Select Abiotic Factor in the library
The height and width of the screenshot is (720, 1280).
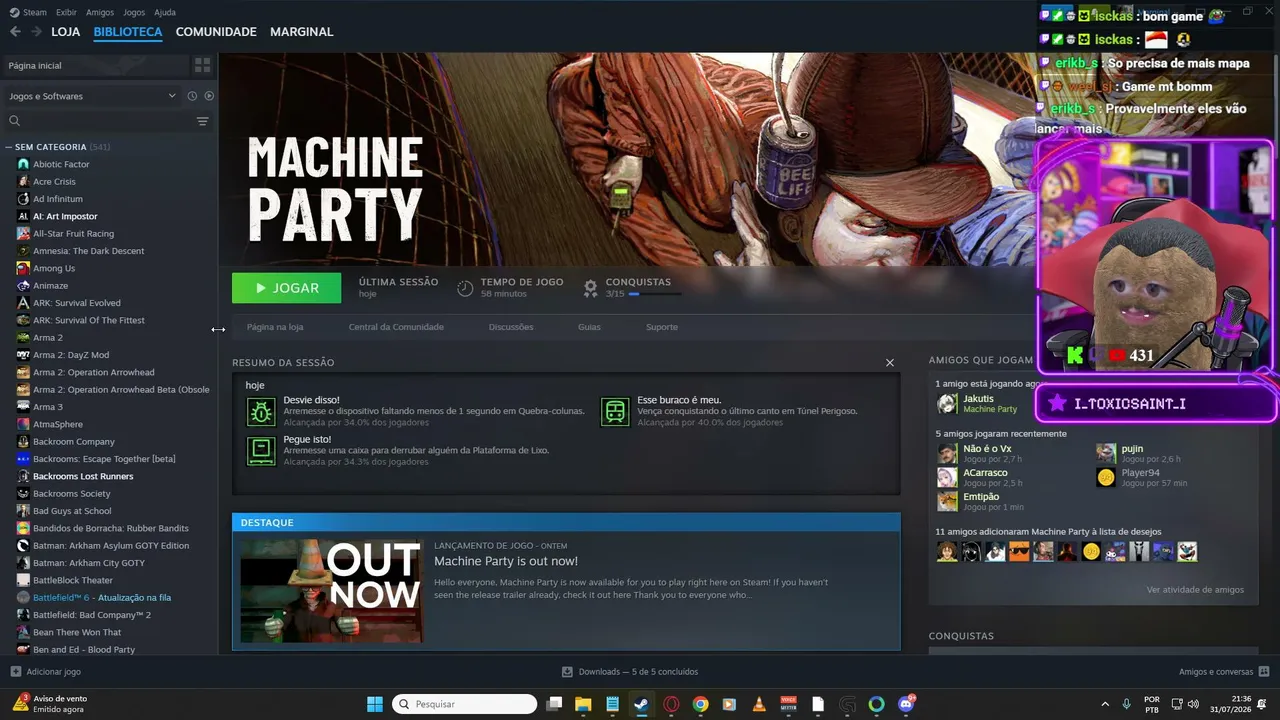click(x=61, y=164)
